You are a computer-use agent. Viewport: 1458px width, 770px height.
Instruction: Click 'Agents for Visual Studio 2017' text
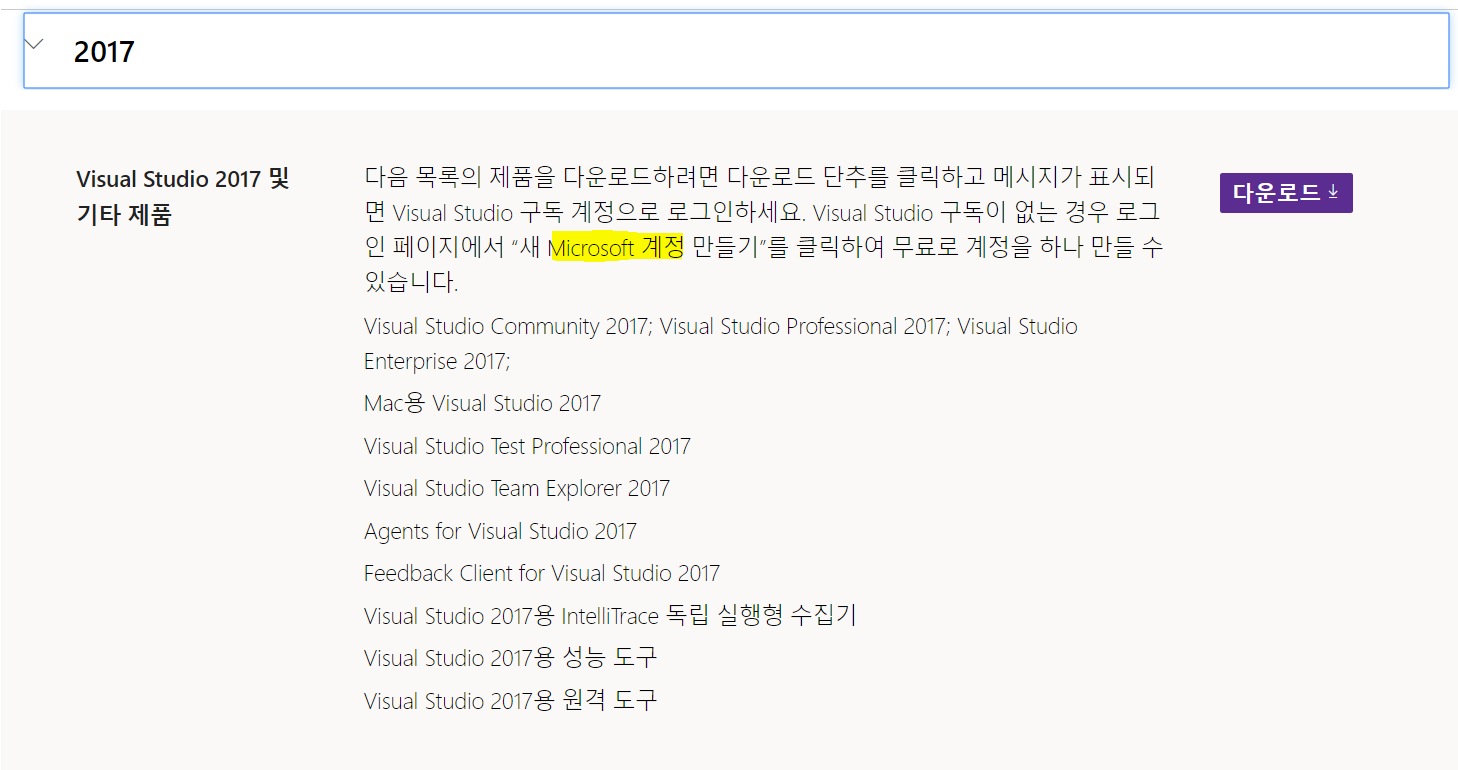pyautogui.click(x=500, y=531)
